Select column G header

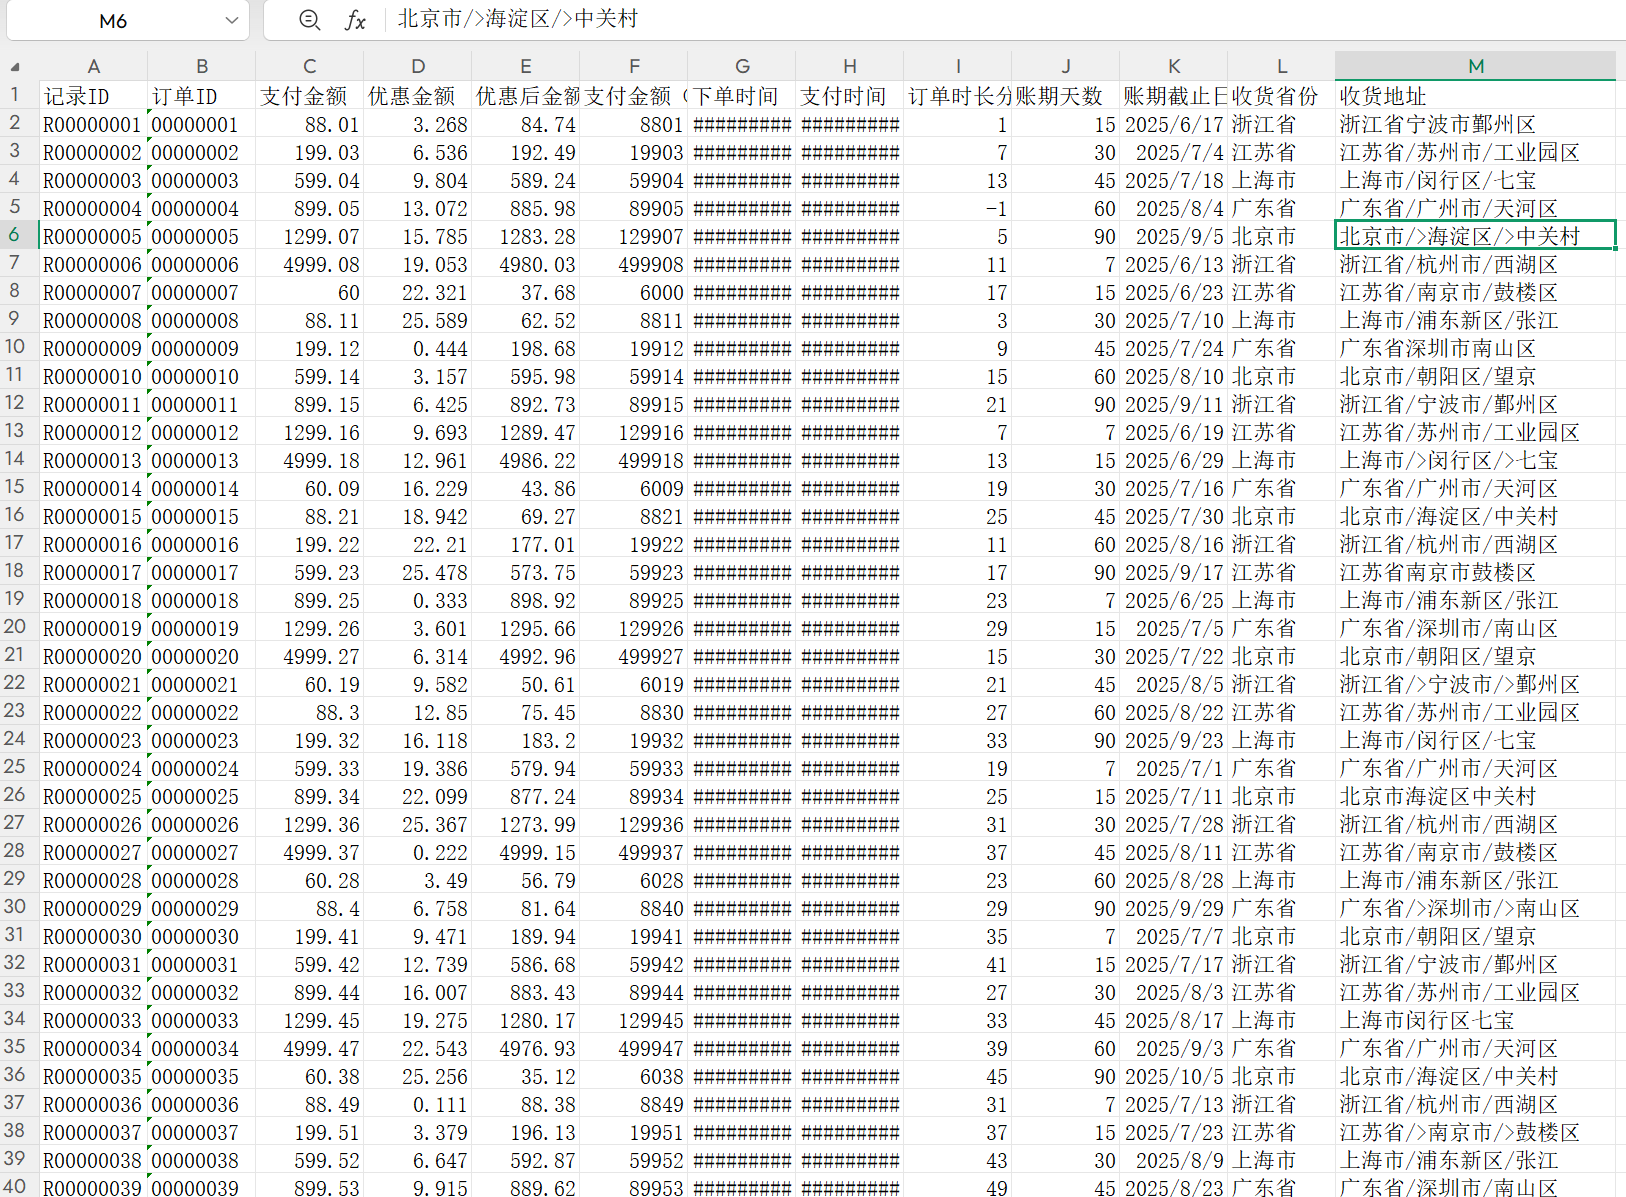[742, 66]
